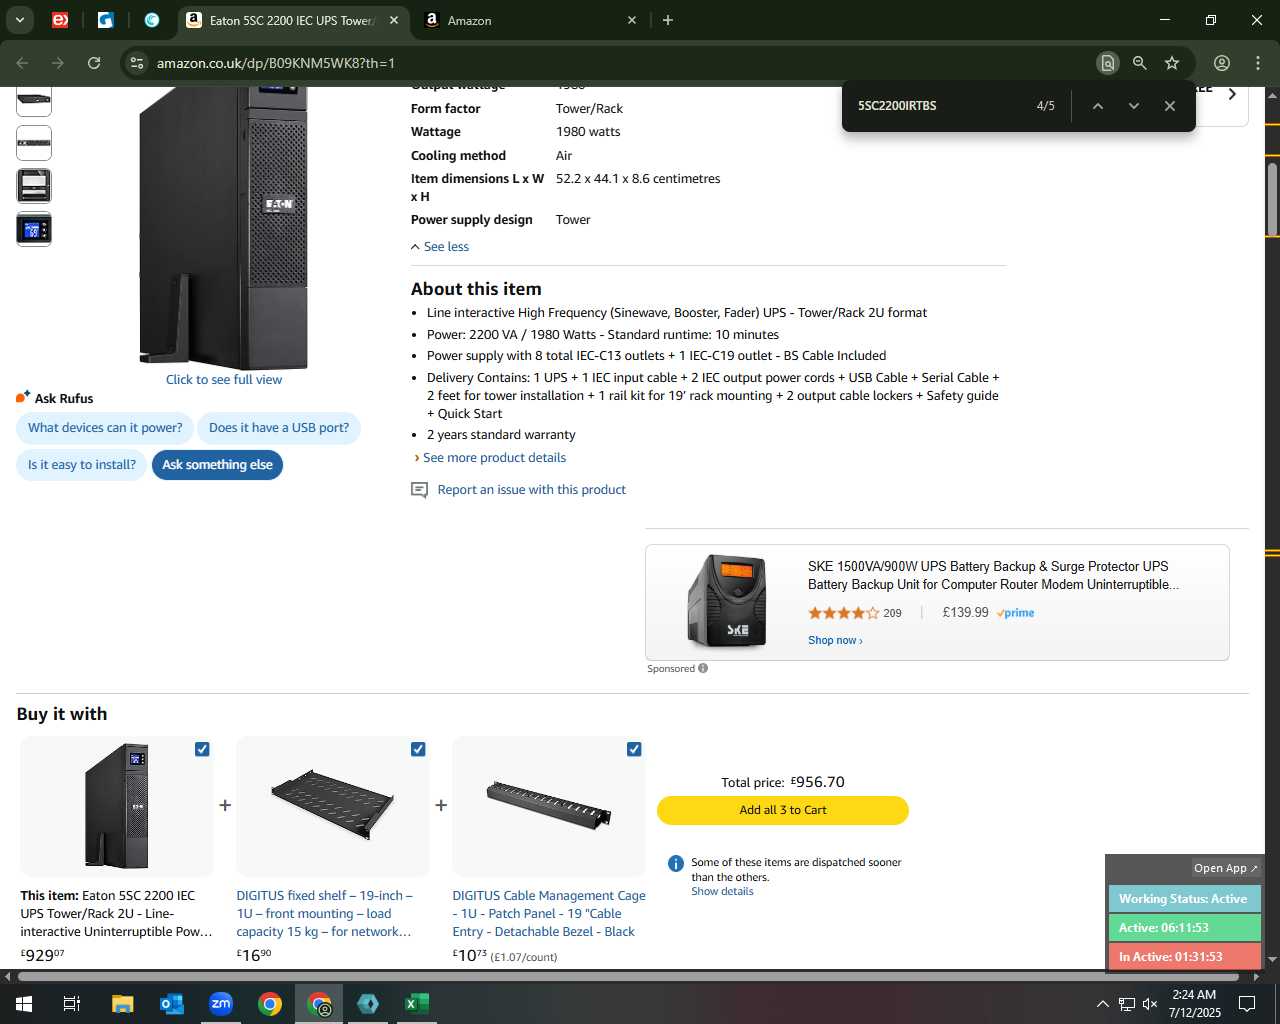Open Sponsored info icon
The width and height of the screenshot is (1280, 1024).
703,669
